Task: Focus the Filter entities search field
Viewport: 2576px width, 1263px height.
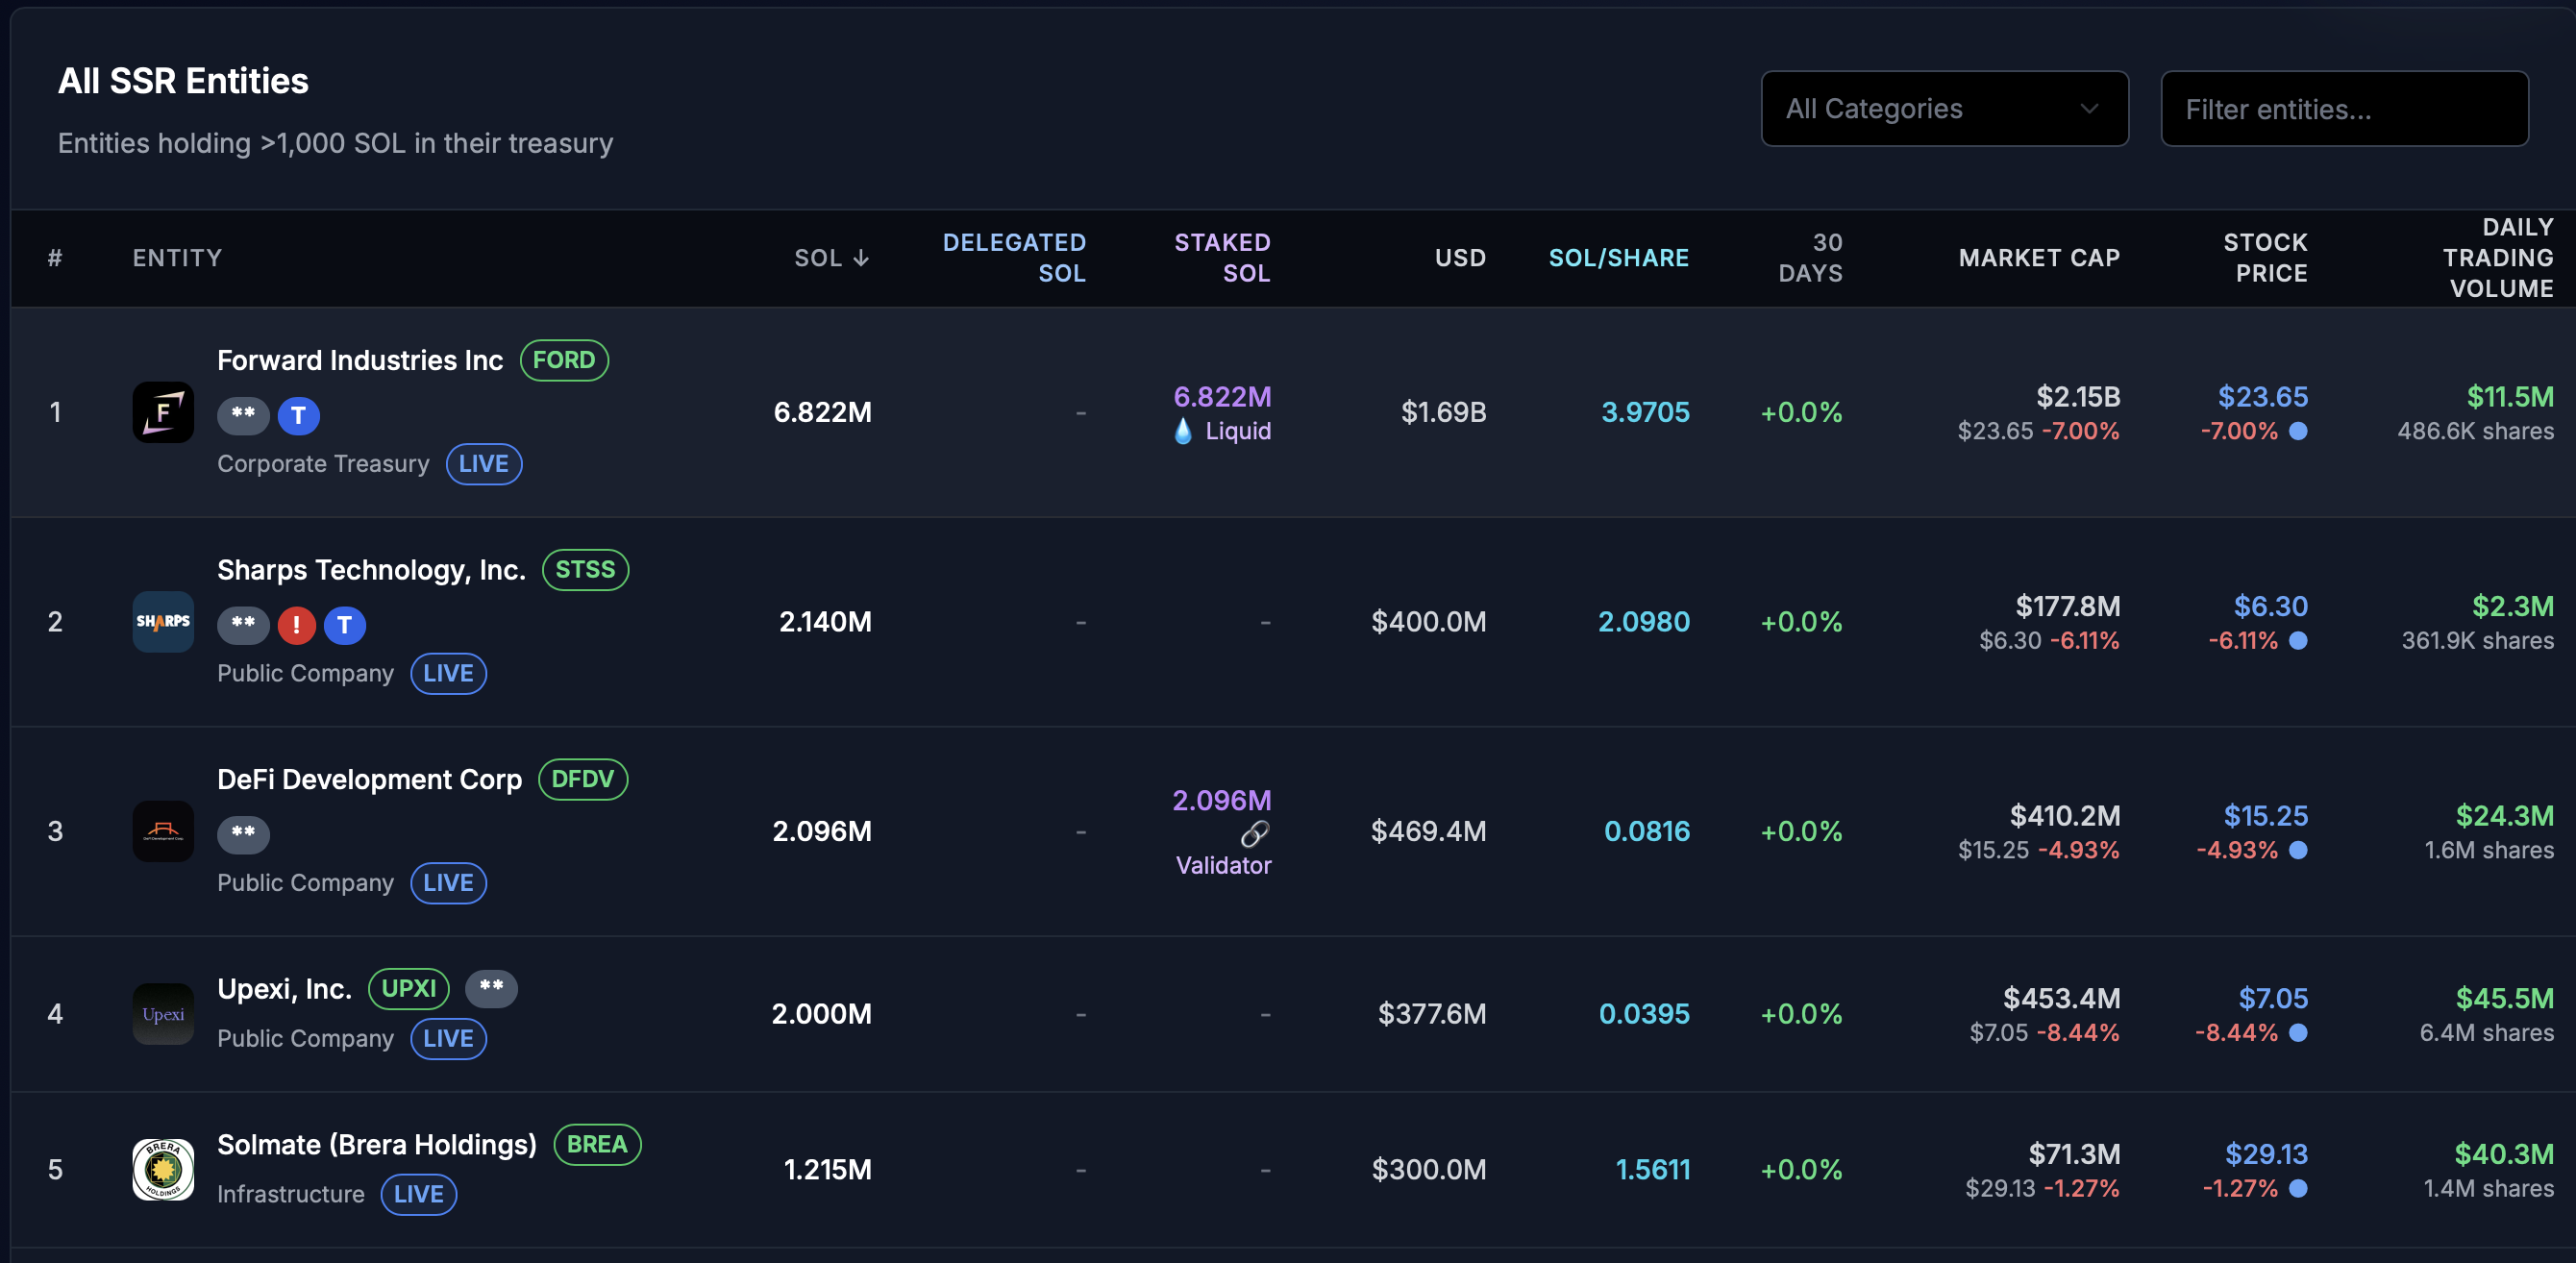Action: click(2344, 109)
